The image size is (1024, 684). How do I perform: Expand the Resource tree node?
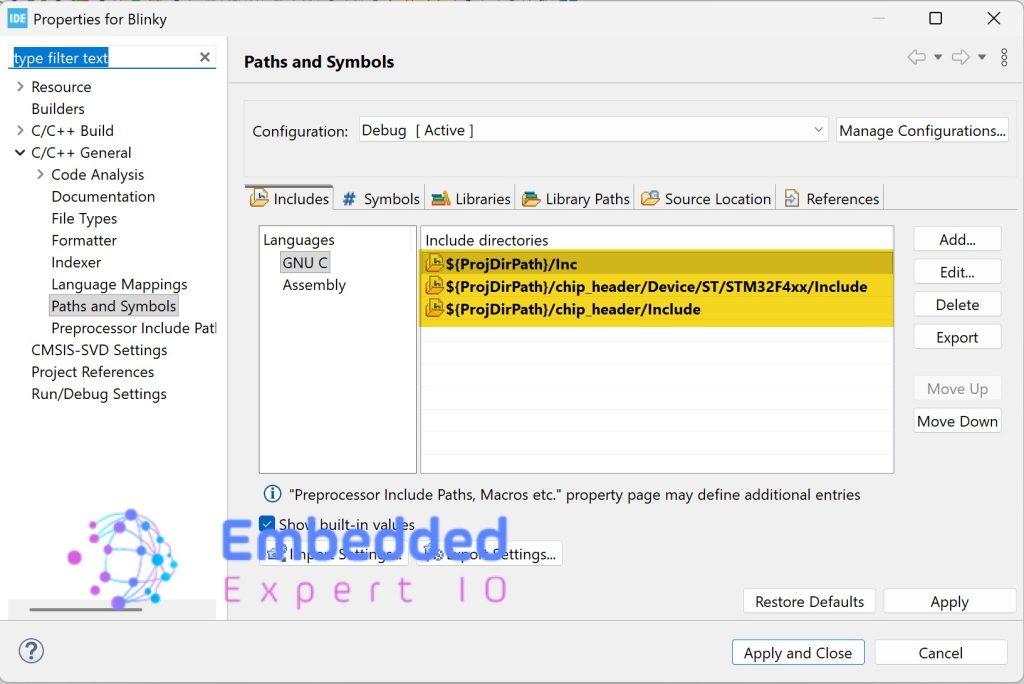point(20,87)
